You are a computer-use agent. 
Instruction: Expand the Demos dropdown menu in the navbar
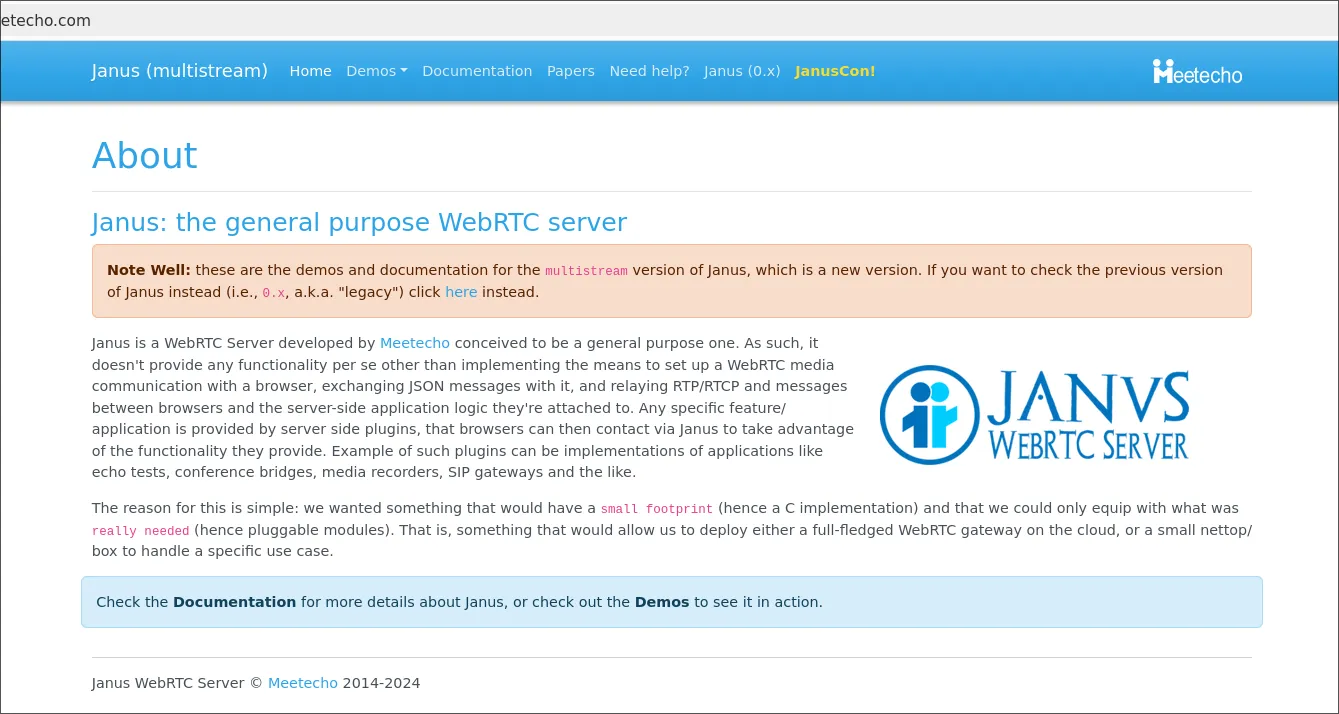(x=376, y=71)
